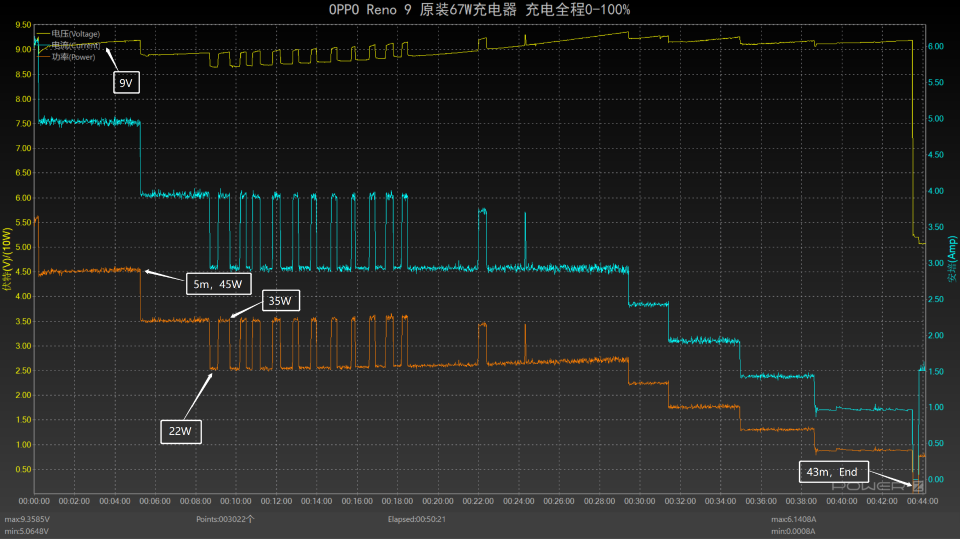The height and width of the screenshot is (539, 960).
Task: Click the 4.50 left axis value
Action: (x=23, y=272)
